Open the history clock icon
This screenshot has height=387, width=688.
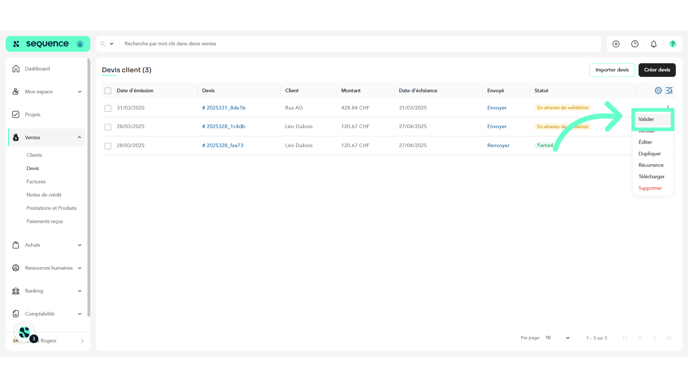634,44
